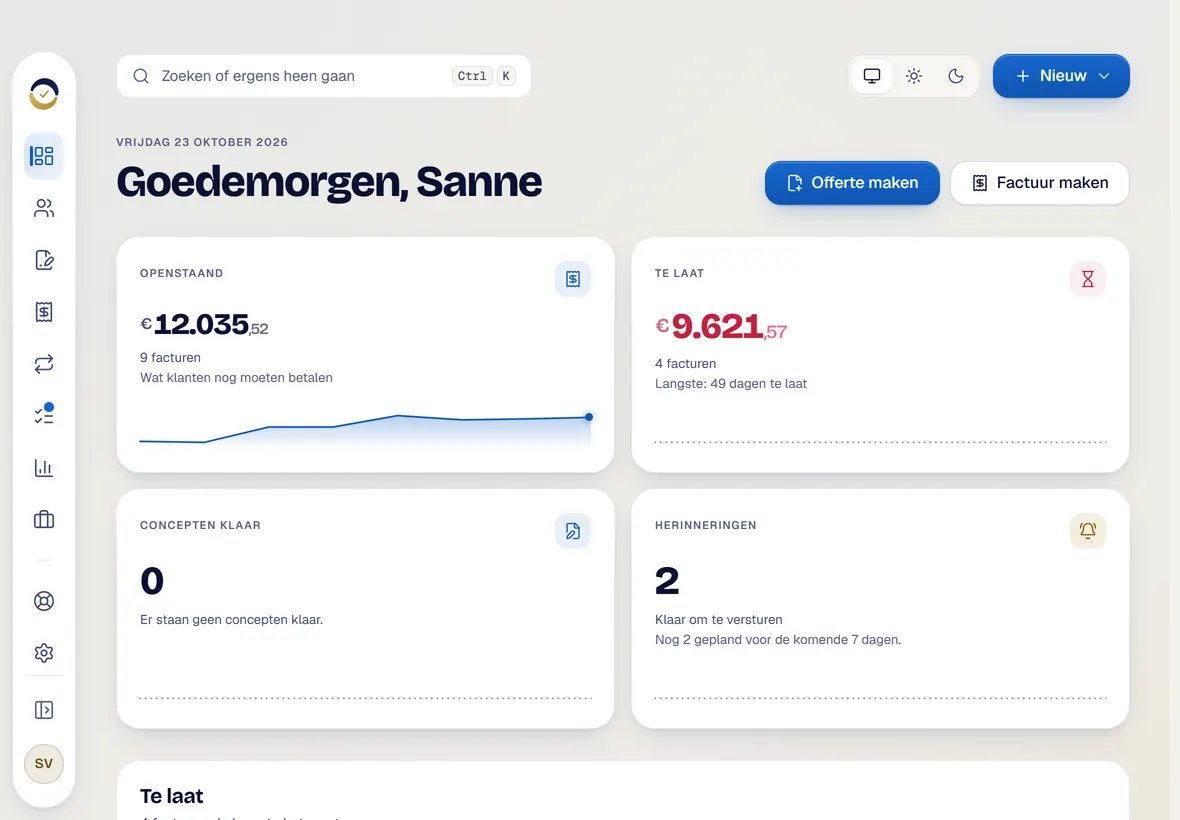Screen dimensions: 1180x820
Task: Switch to light theme sun toggle
Action: coord(914,76)
